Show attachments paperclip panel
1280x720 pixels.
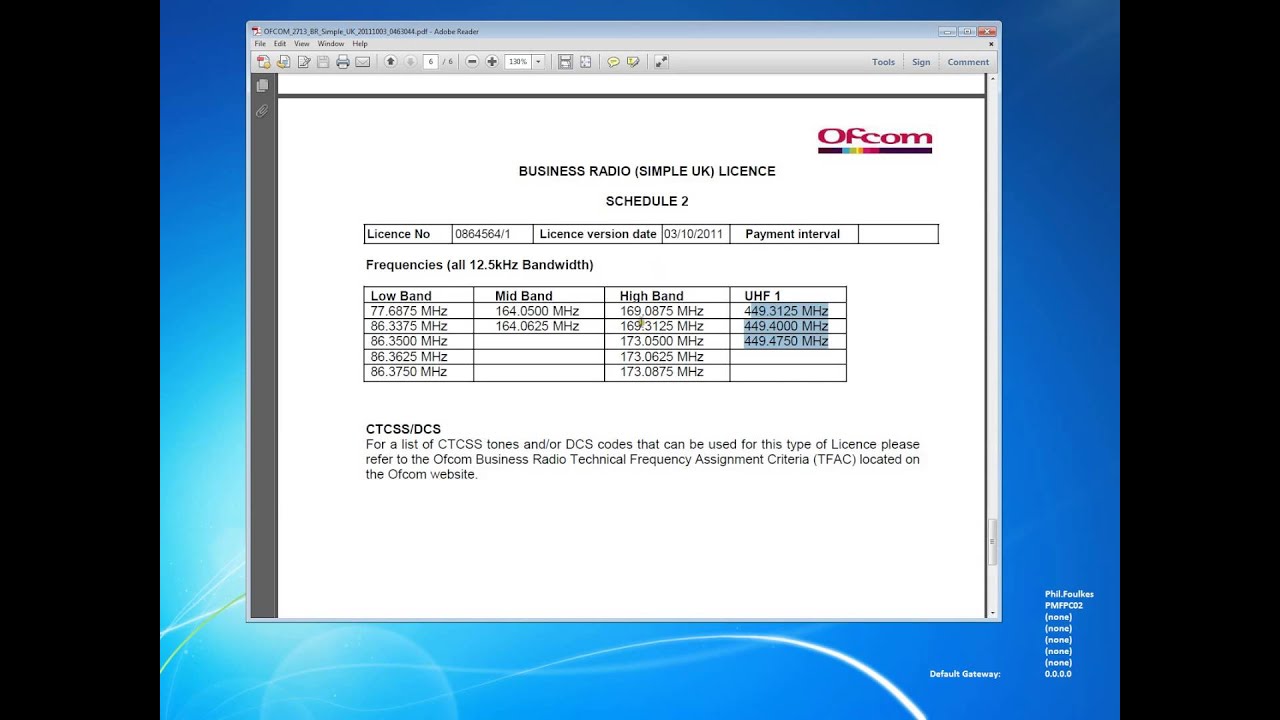click(262, 111)
